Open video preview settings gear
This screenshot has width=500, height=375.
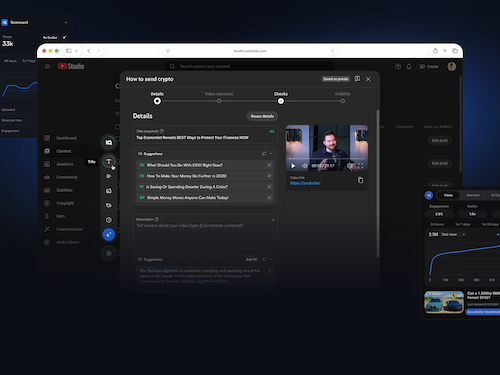pos(349,166)
